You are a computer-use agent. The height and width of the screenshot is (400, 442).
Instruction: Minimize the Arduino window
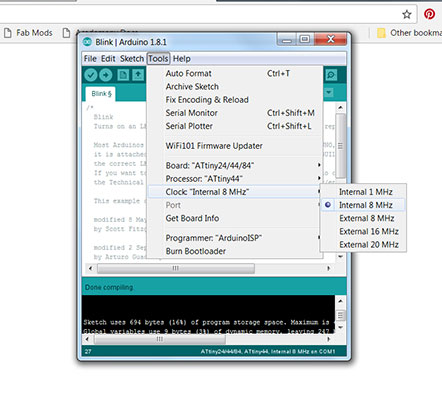pyautogui.click(x=286, y=40)
